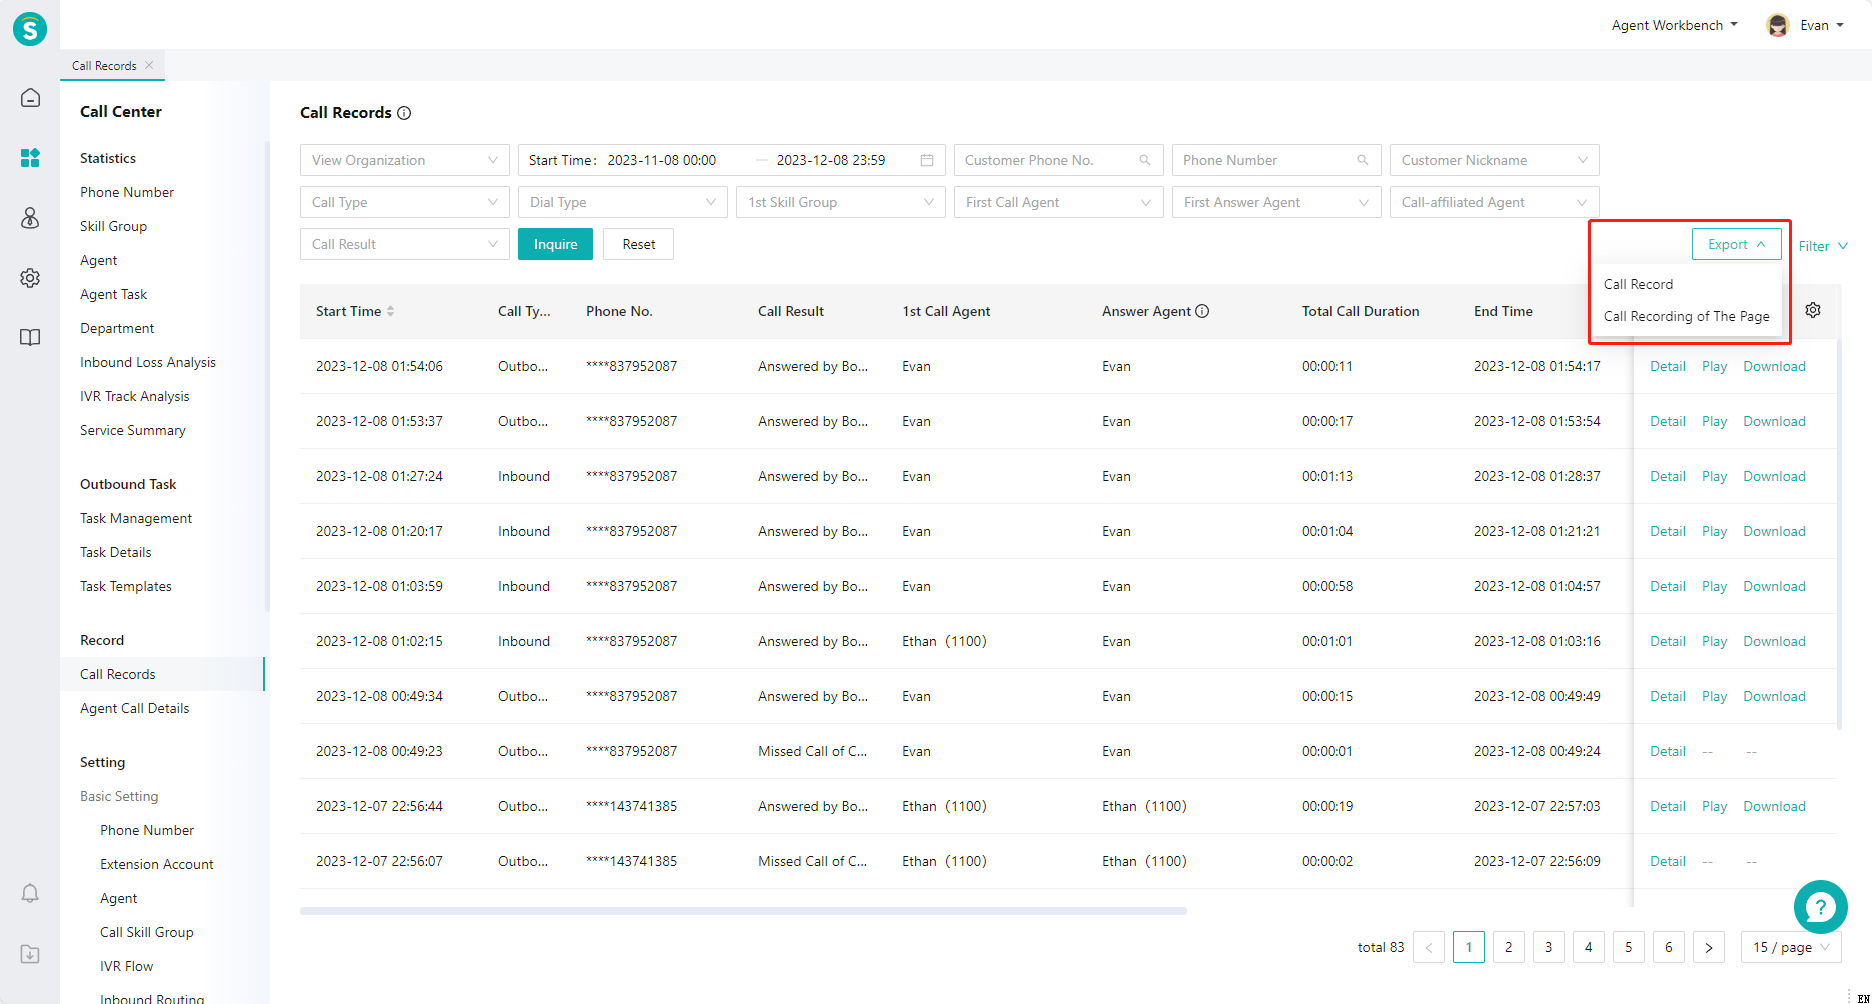Expand the Filter options
The image size is (1872, 1004).
tap(1823, 246)
